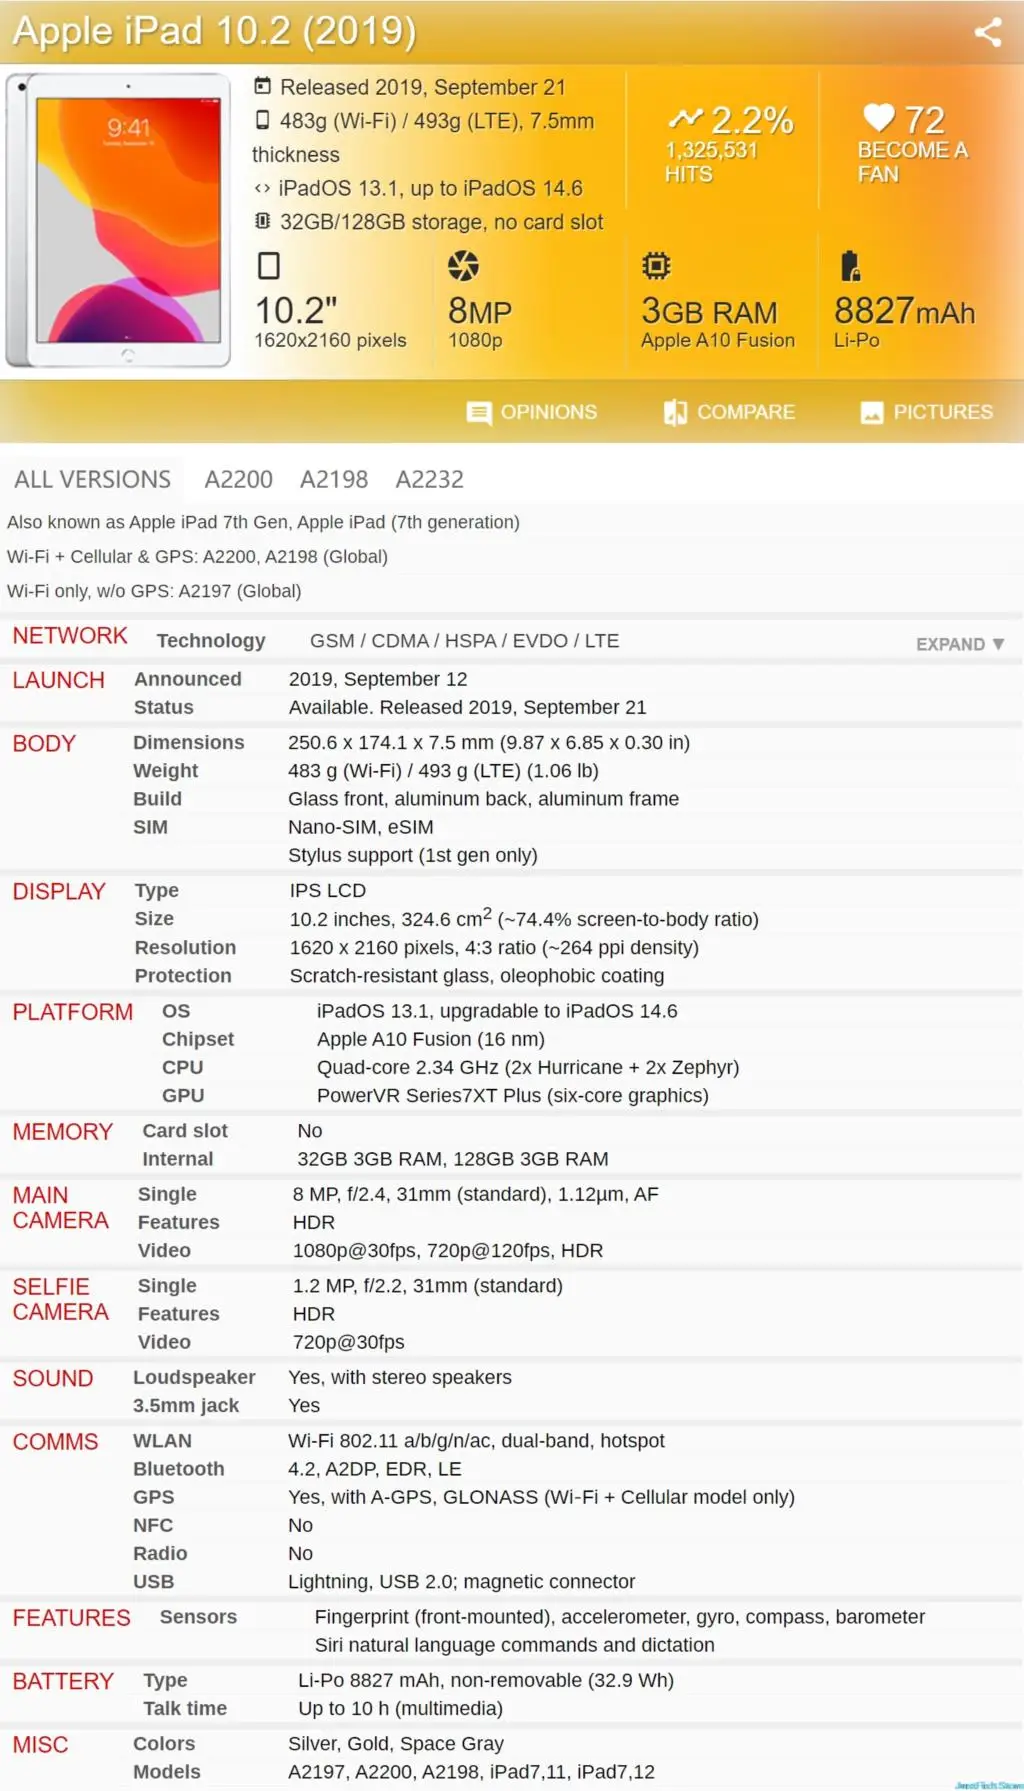
Task: Open the iPad product thumbnail image
Action: coord(118,220)
